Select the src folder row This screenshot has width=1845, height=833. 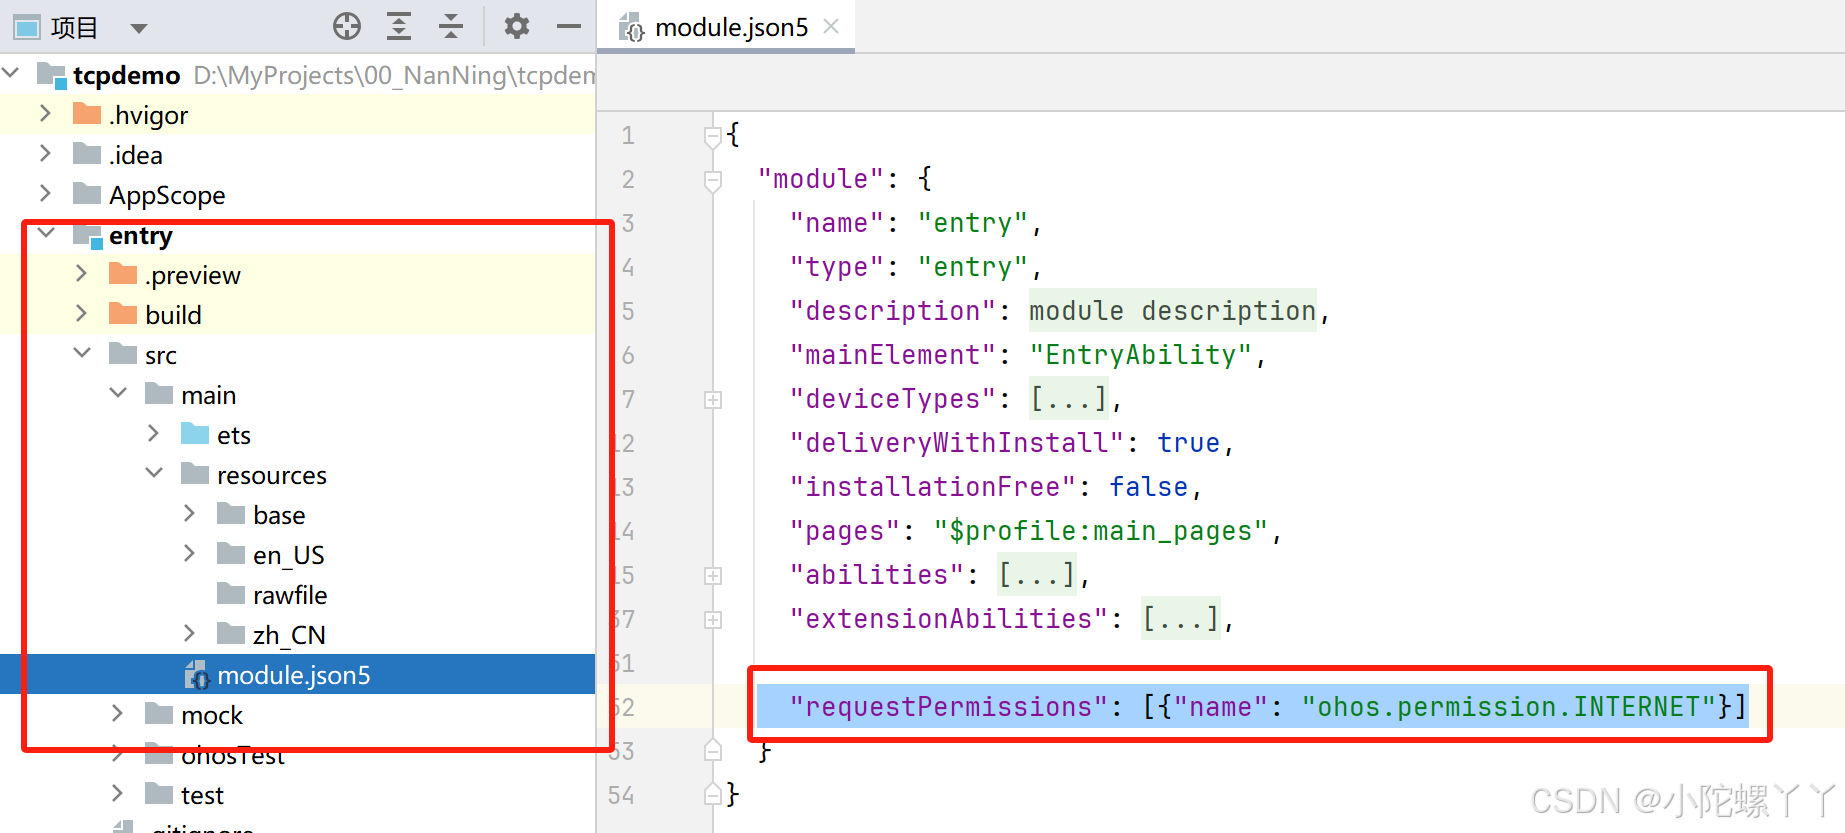click(x=298, y=354)
